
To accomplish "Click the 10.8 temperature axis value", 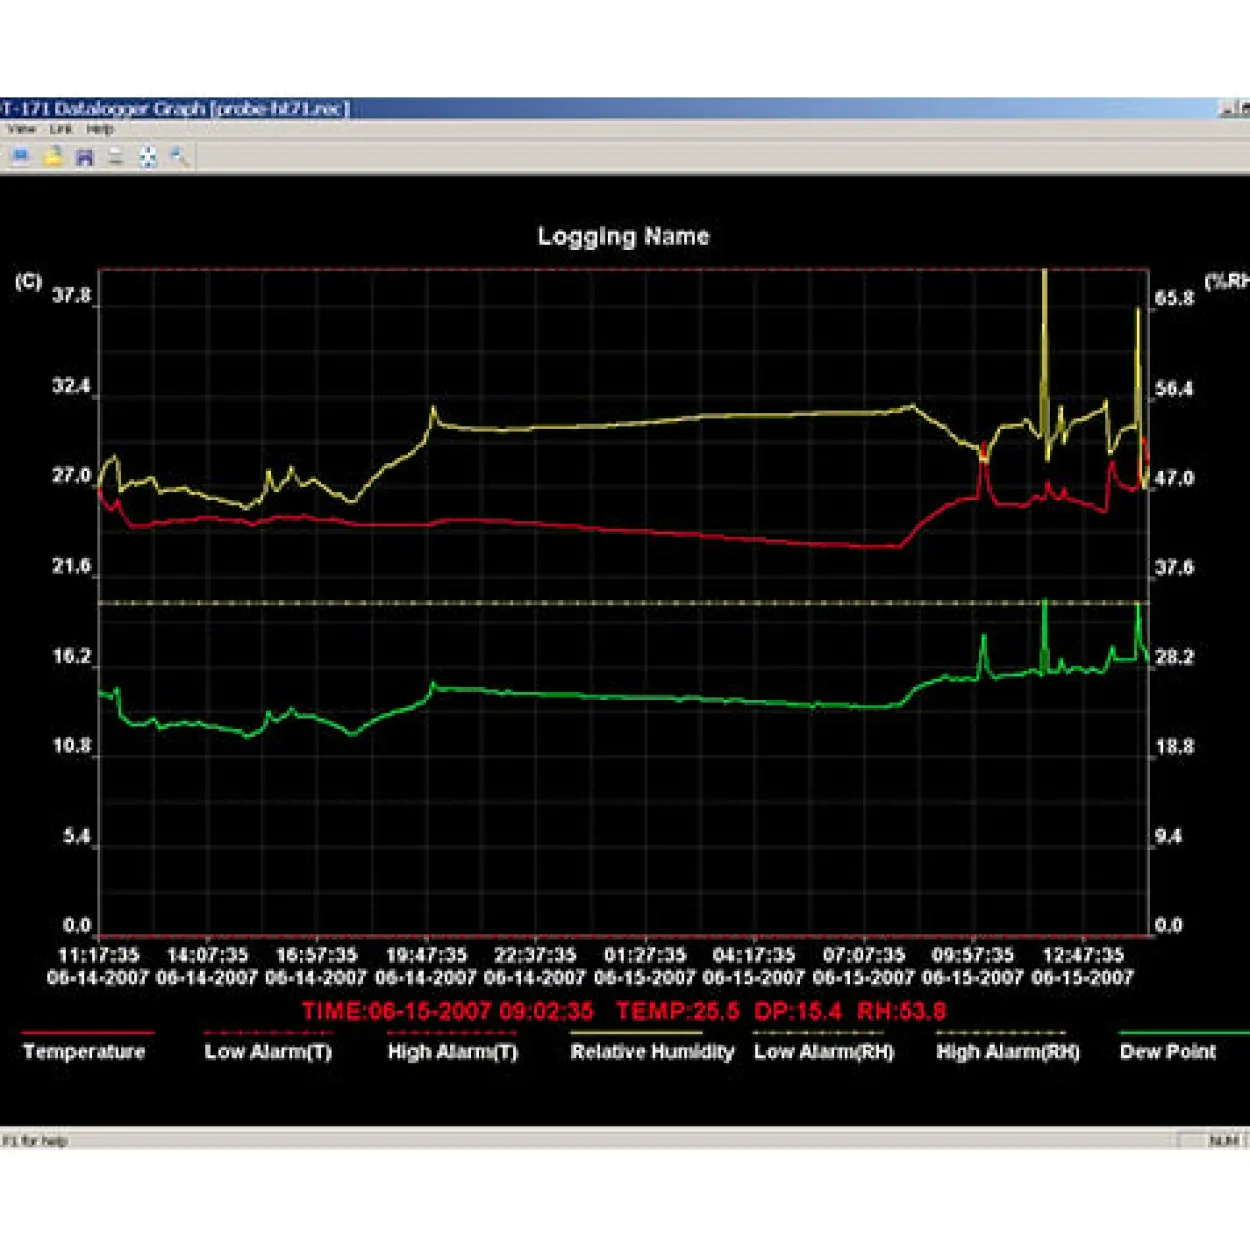I will pyautogui.click(x=71, y=746).
